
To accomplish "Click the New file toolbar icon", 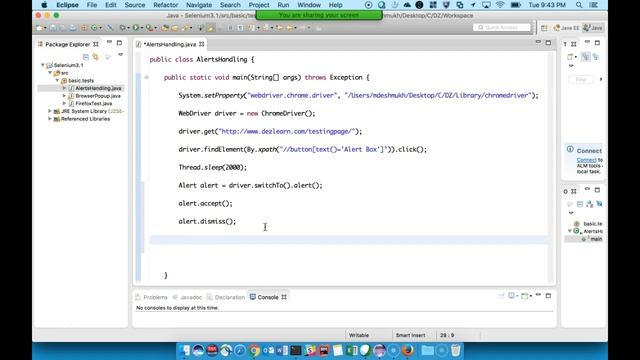I will click(40, 28).
